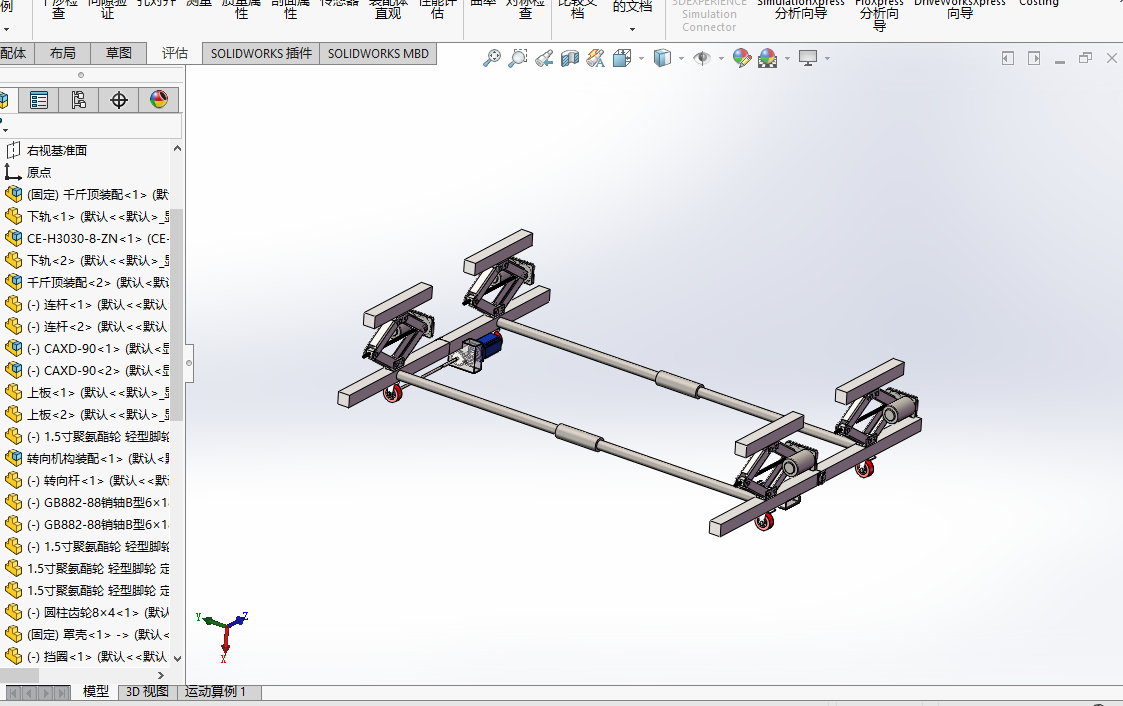Image resolution: width=1123 pixels, height=706 pixels.
Task: Open the PropertyManager tab icon
Action: [39, 100]
